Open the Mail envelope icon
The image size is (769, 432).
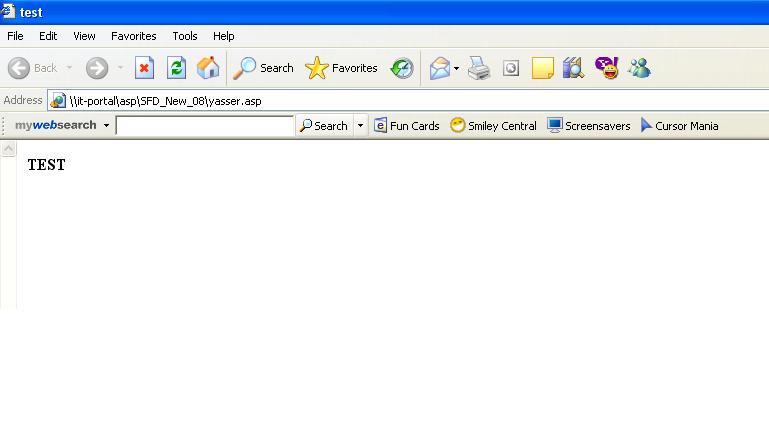point(439,68)
